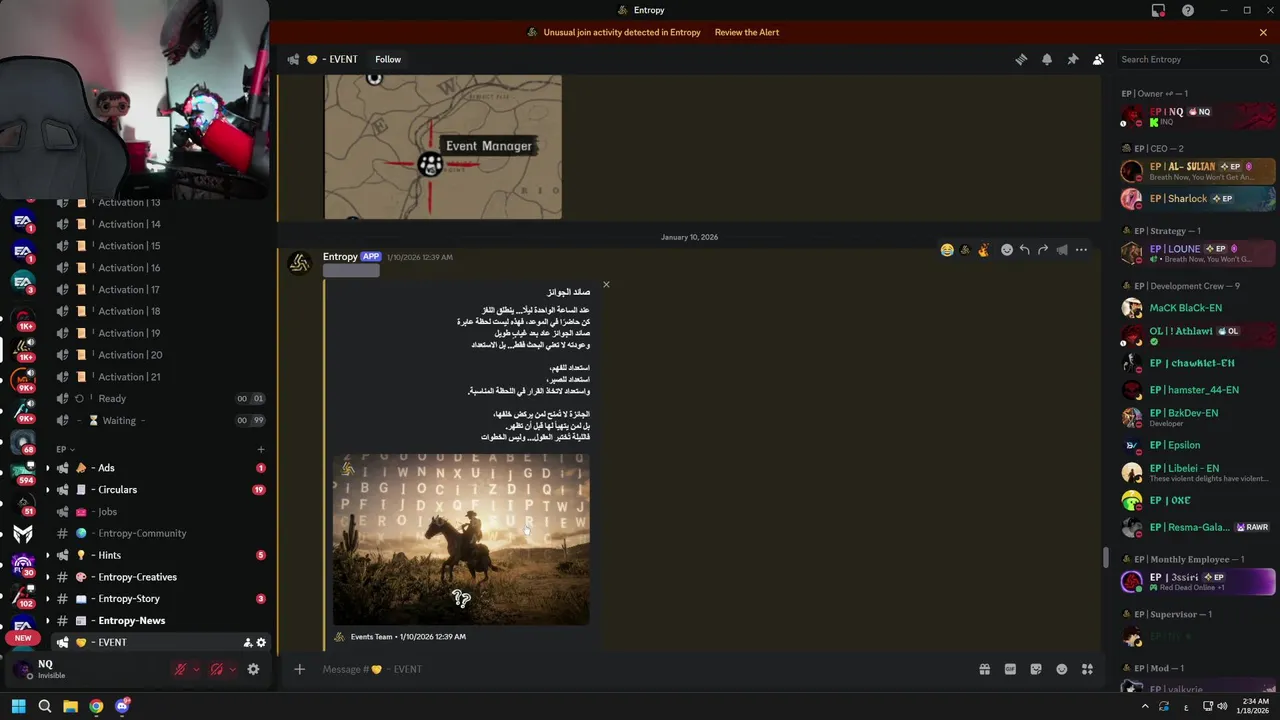
Task: Reply to the Entropy message
Action: (x=1025, y=250)
